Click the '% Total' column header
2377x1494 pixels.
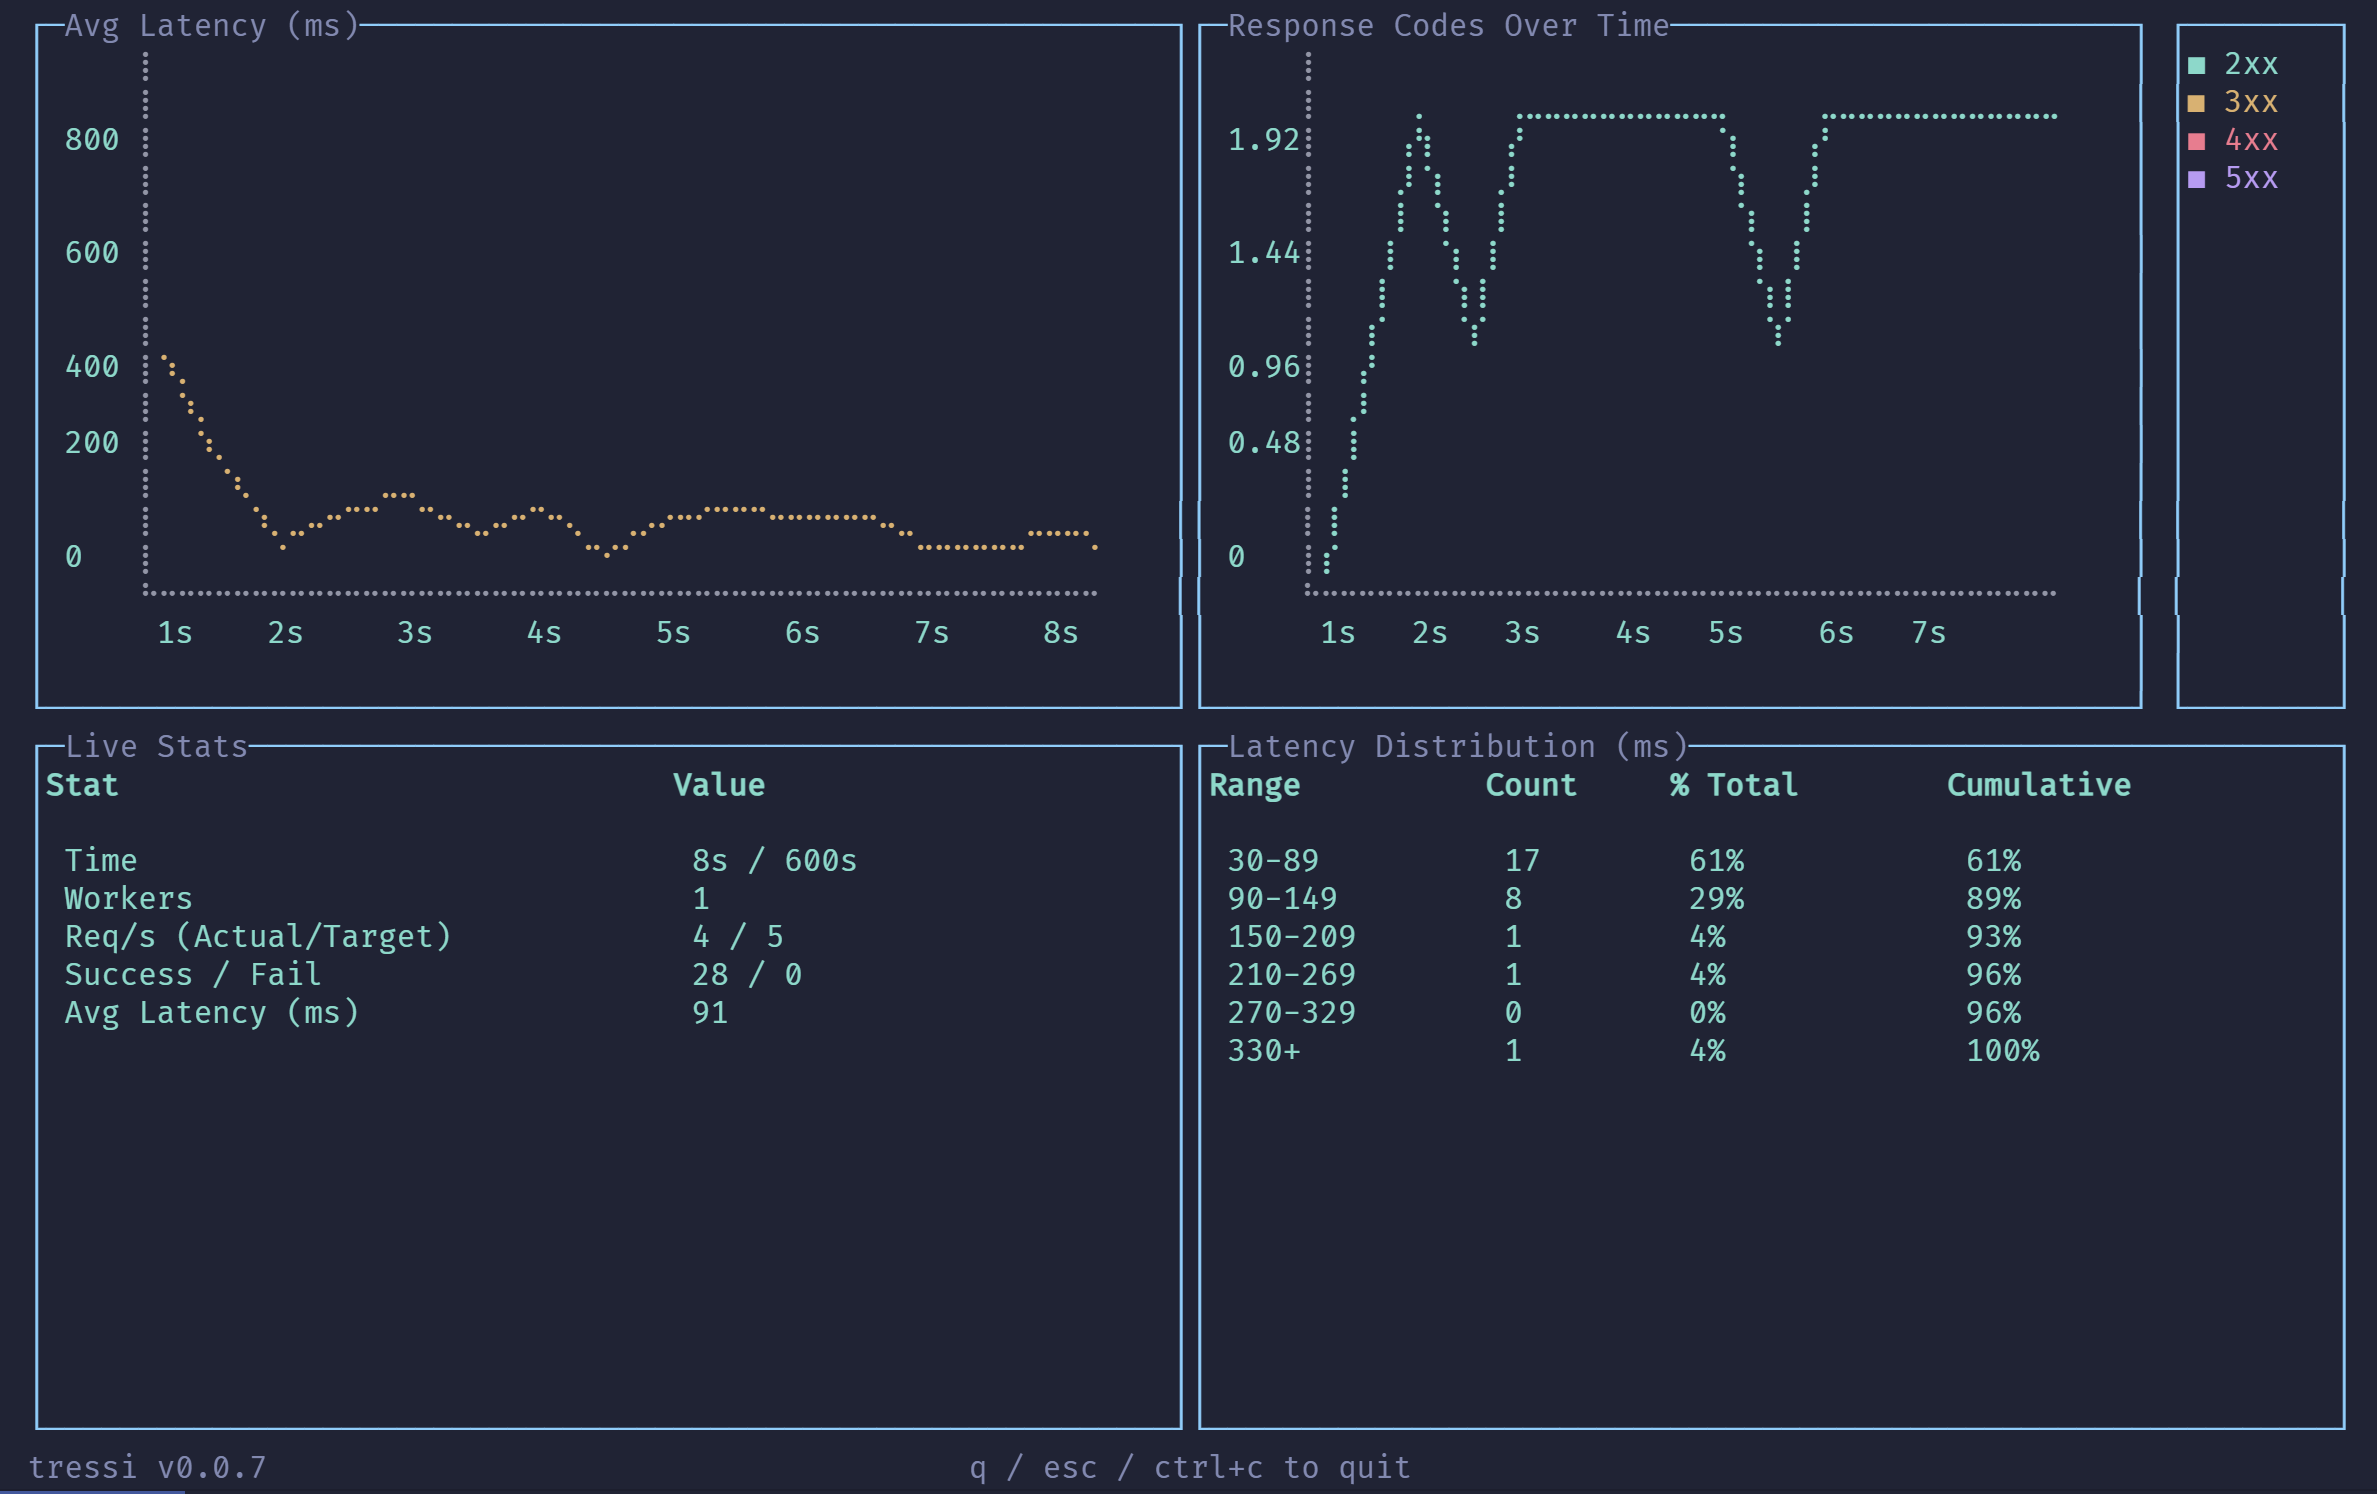(x=1734, y=785)
